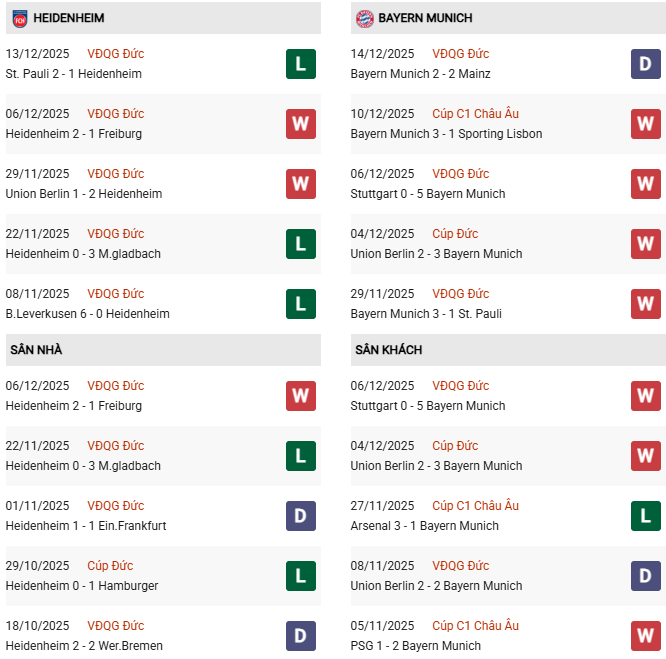Click L badge for B.Leverkusen 6-0 Heidenheim

[300, 304]
